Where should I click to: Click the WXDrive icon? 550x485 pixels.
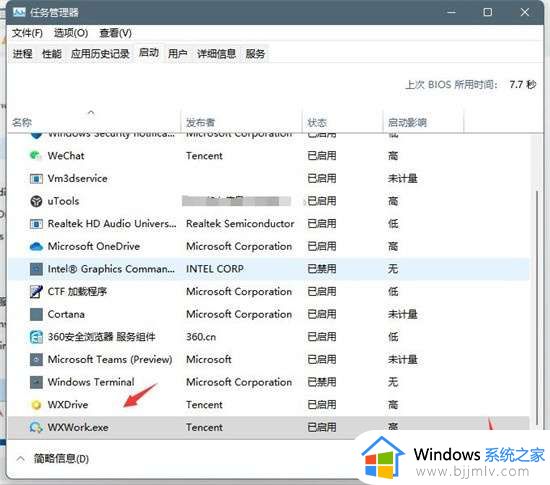click(x=36, y=405)
